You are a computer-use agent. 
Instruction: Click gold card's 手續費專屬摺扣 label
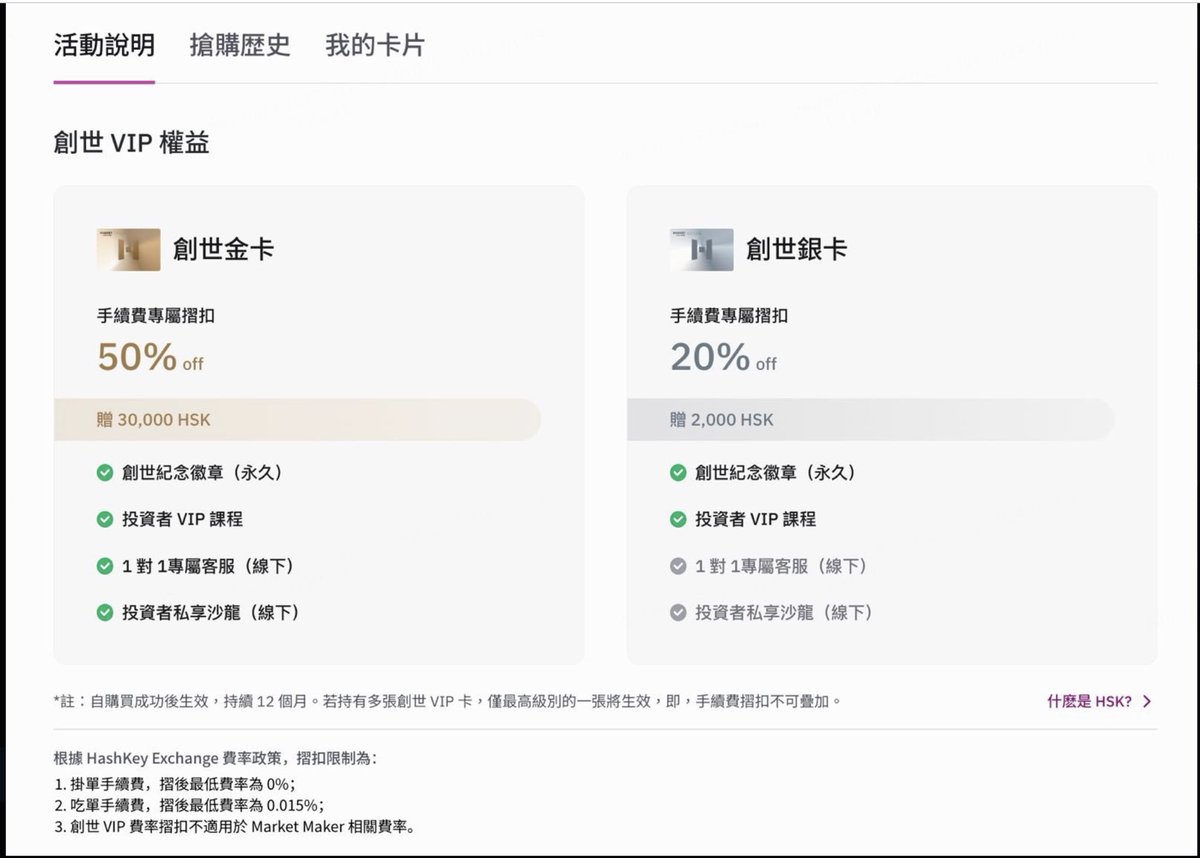click(x=155, y=316)
